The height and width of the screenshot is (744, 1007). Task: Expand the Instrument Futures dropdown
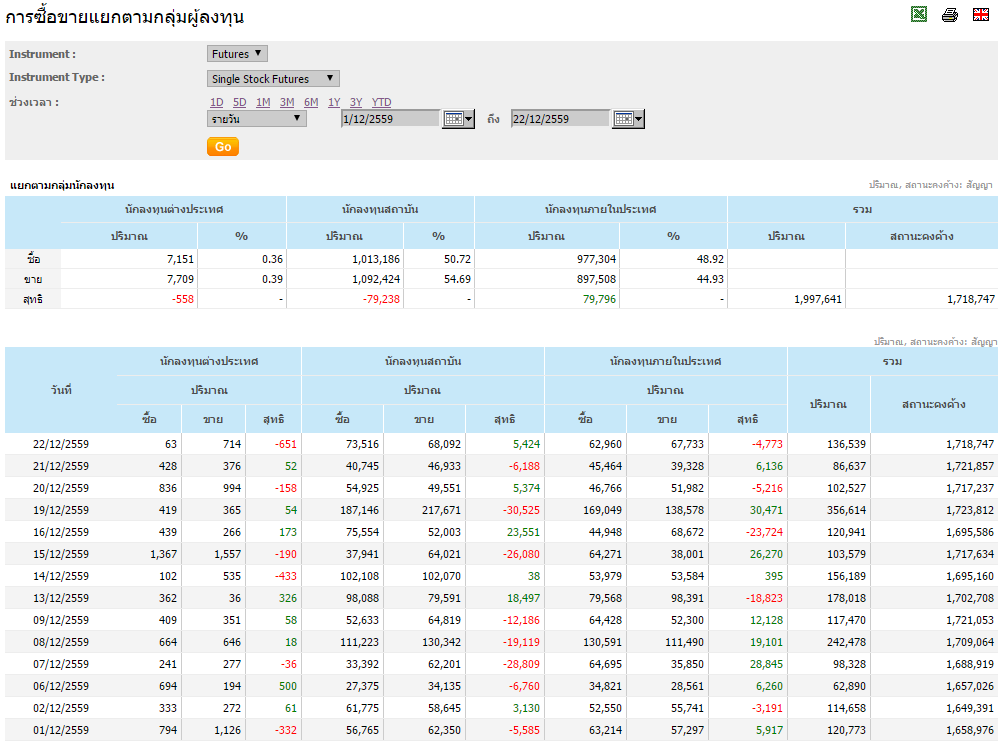click(237, 54)
